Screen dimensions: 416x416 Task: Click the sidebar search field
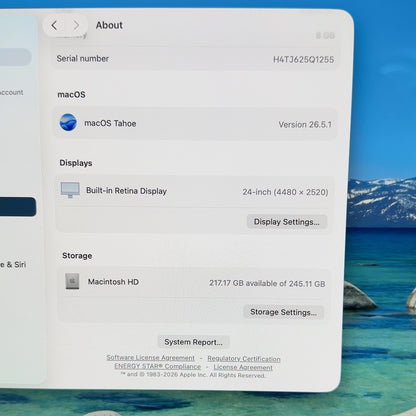15,57
